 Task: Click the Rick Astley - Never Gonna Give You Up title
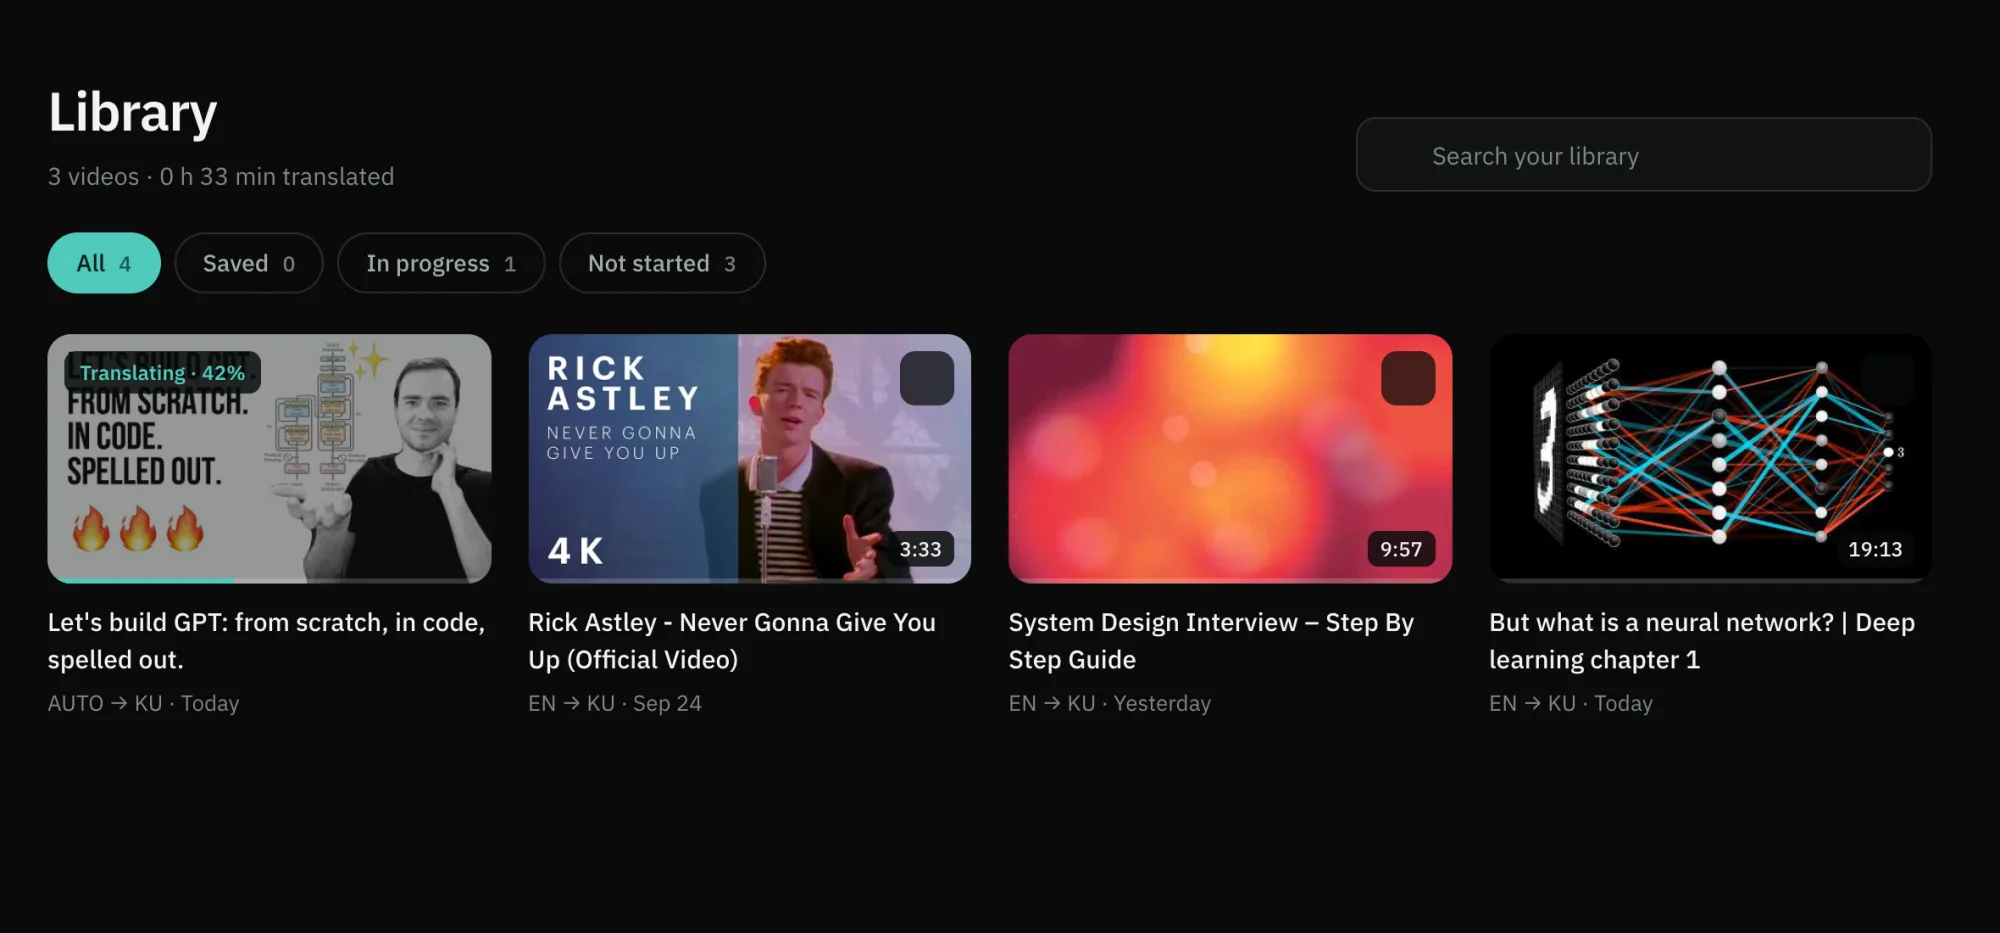click(732, 641)
